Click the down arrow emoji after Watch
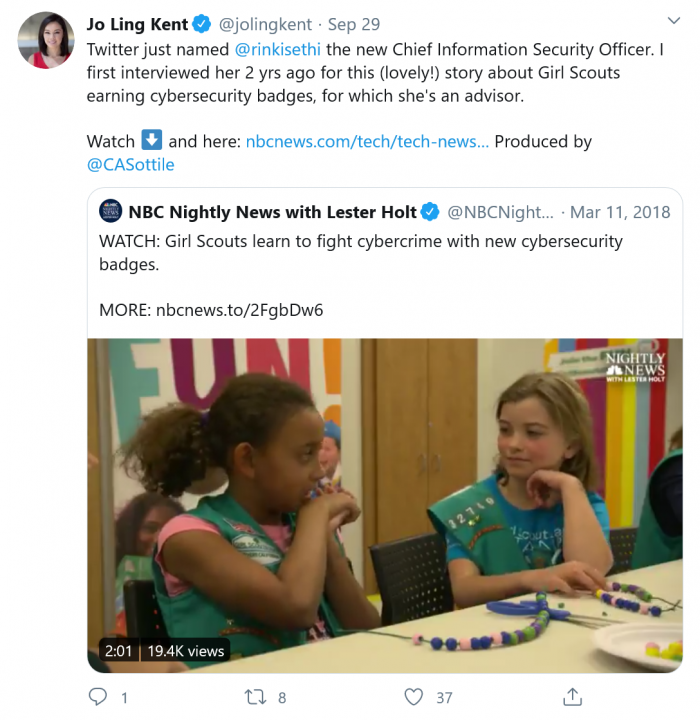Screen dimensions: 700x720 click(x=151, y=141)
